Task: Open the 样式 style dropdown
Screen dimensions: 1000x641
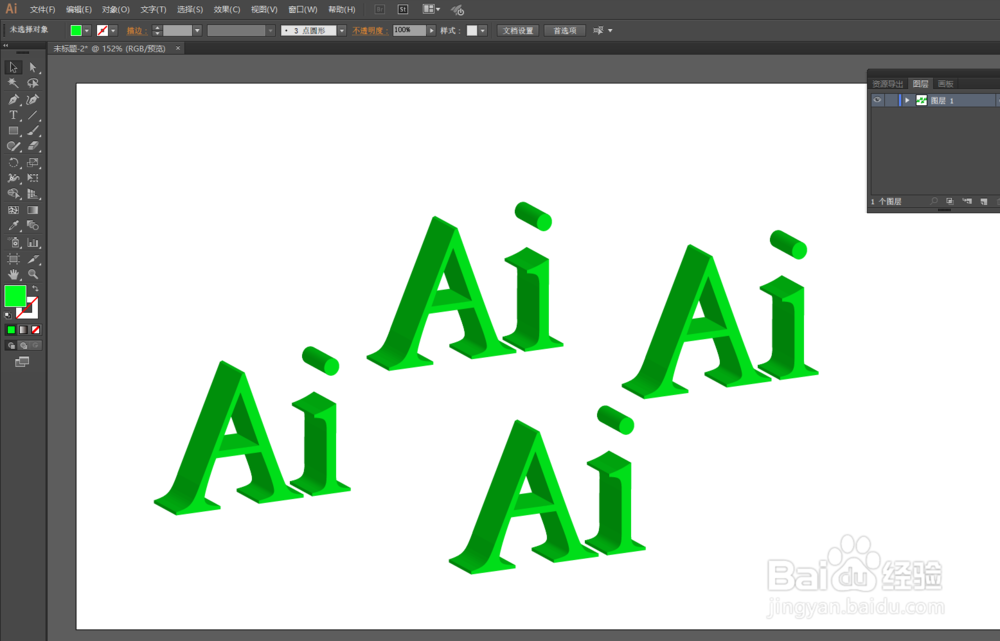Action: (483, 31)
